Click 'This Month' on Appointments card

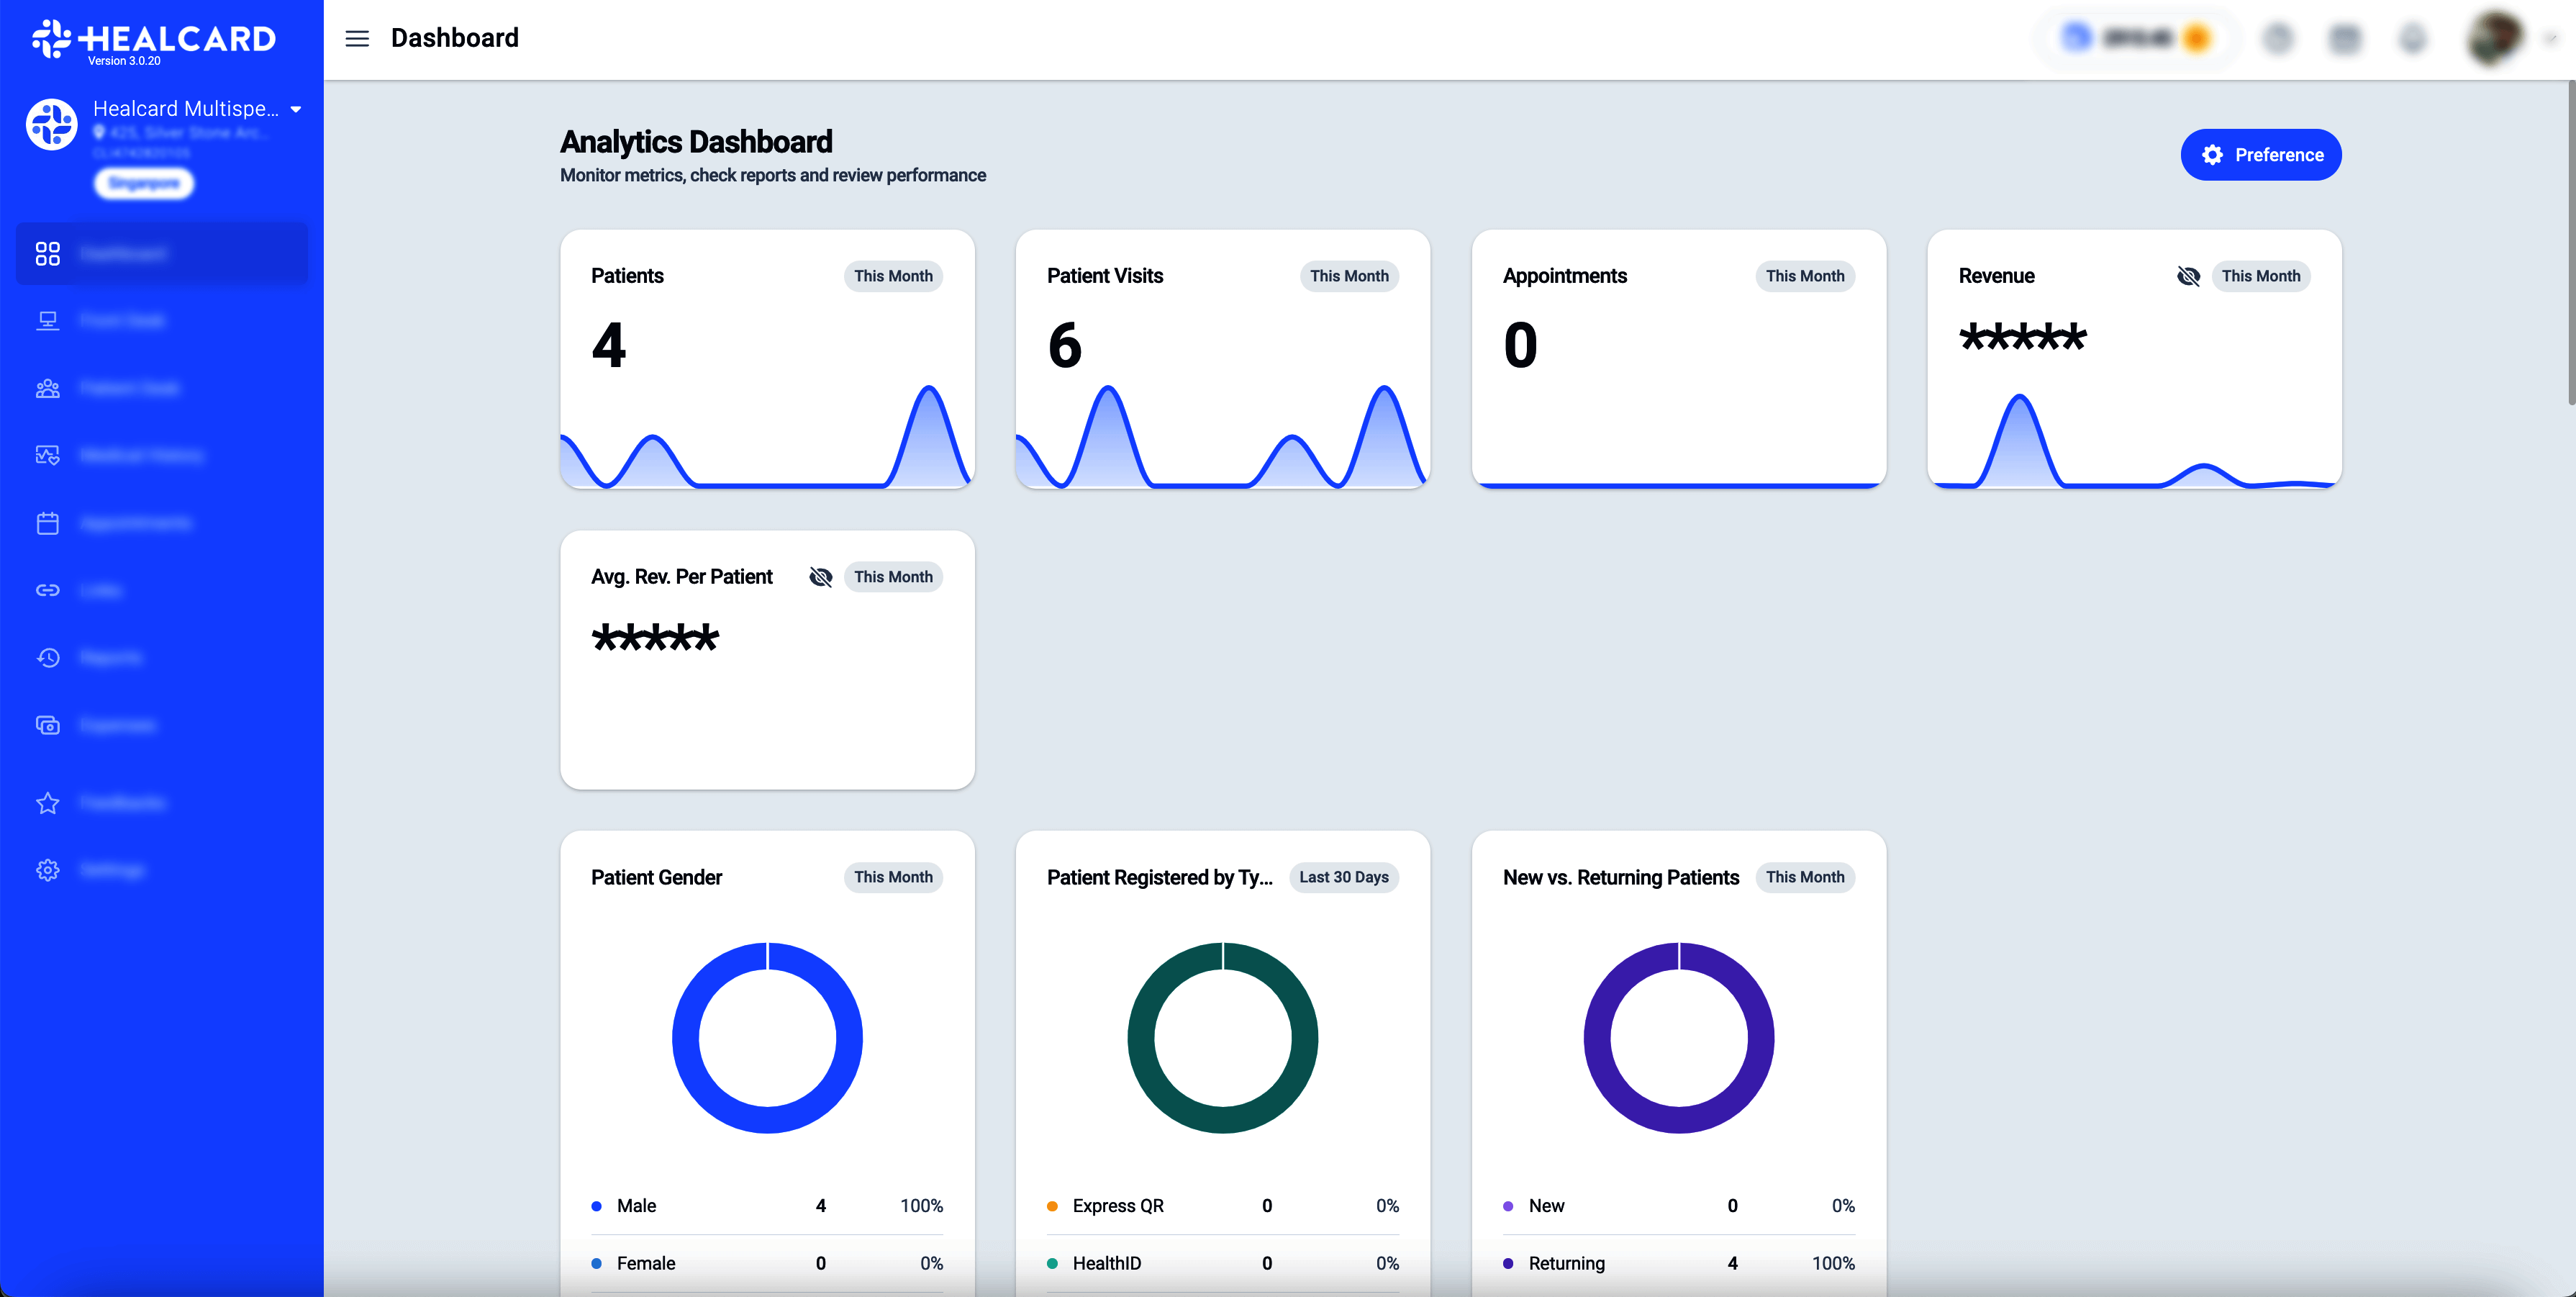[1804, 276]
